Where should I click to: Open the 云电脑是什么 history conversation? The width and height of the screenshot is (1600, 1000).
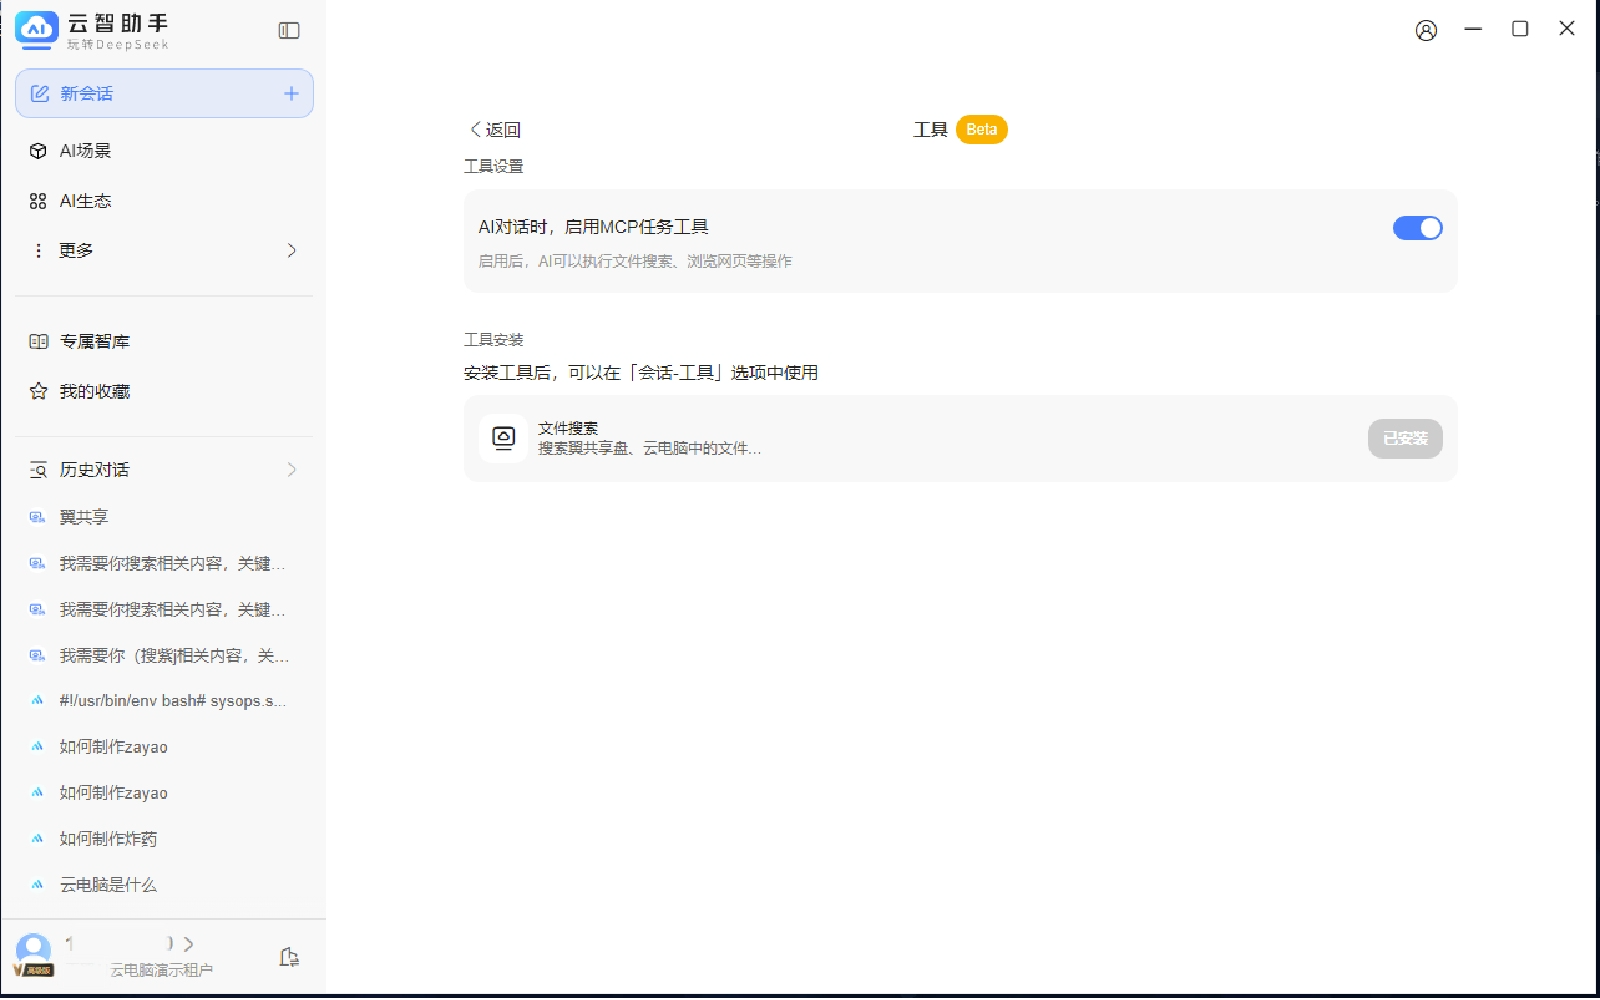coord(108,885)
